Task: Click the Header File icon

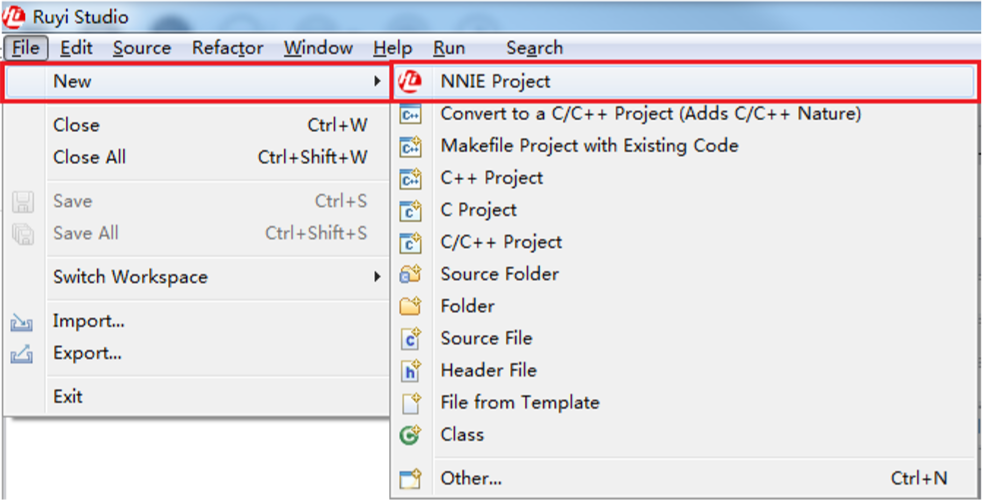Action: tap(410, 371)
